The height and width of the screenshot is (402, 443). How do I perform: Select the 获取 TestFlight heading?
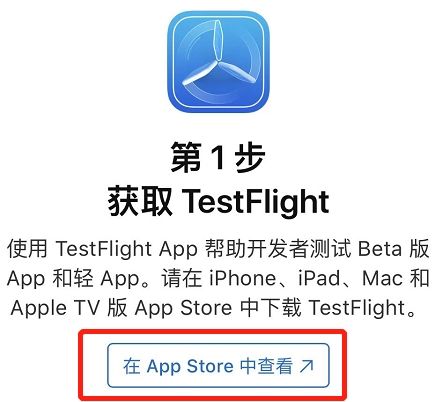pos(218,201)
